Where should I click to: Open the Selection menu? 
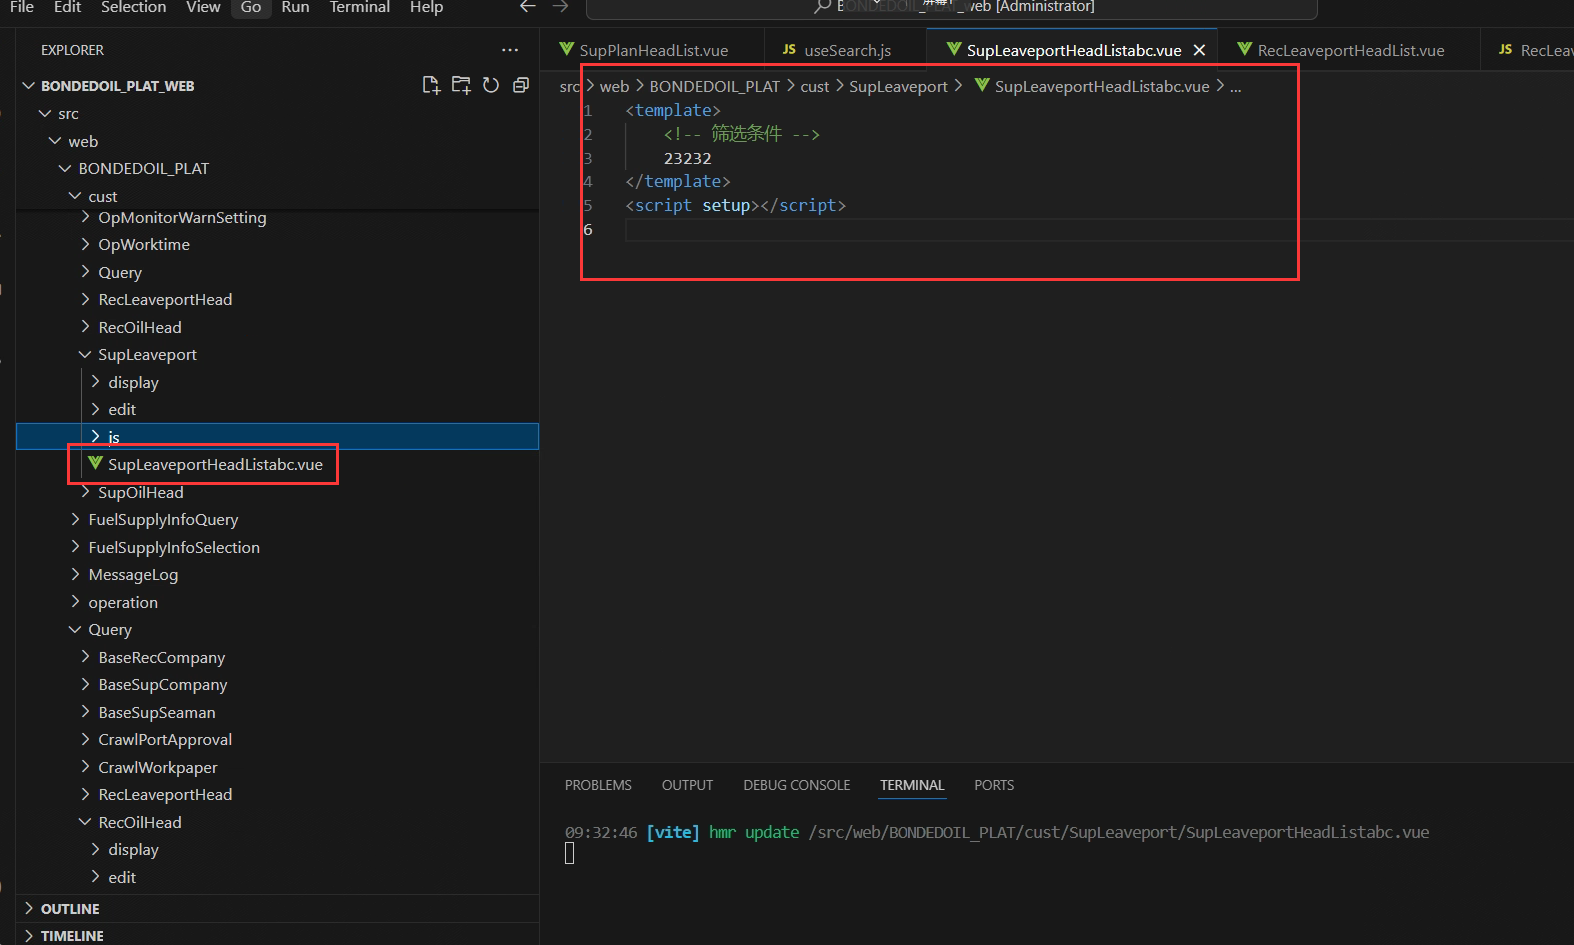[x=134, y=7]
